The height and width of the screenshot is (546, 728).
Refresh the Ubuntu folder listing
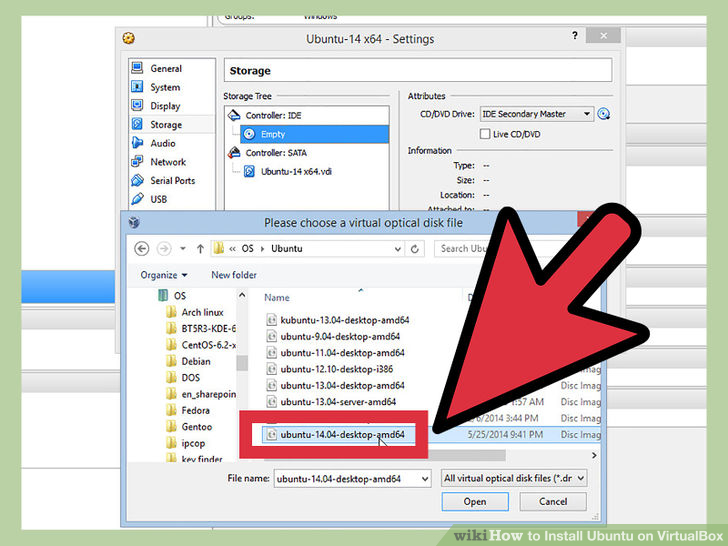coord(415,249)
